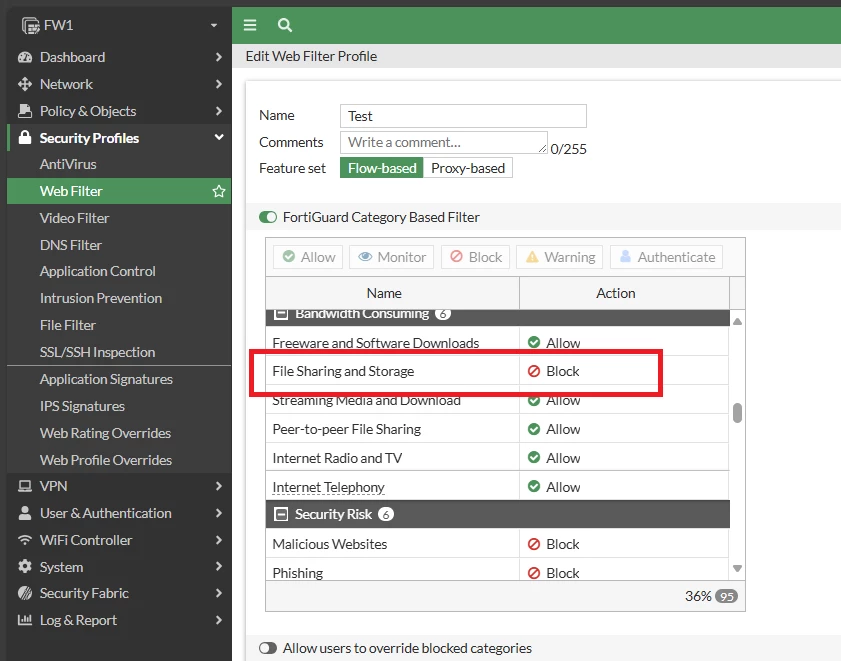Open DNS Filter page
The height and width of the screenshot is (661, 841).
tap(71, 245)
